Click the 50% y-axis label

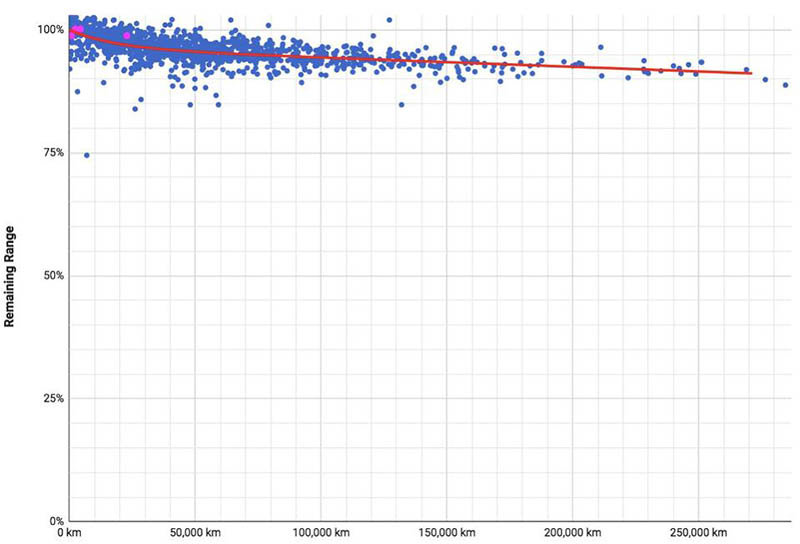point(52,276)
